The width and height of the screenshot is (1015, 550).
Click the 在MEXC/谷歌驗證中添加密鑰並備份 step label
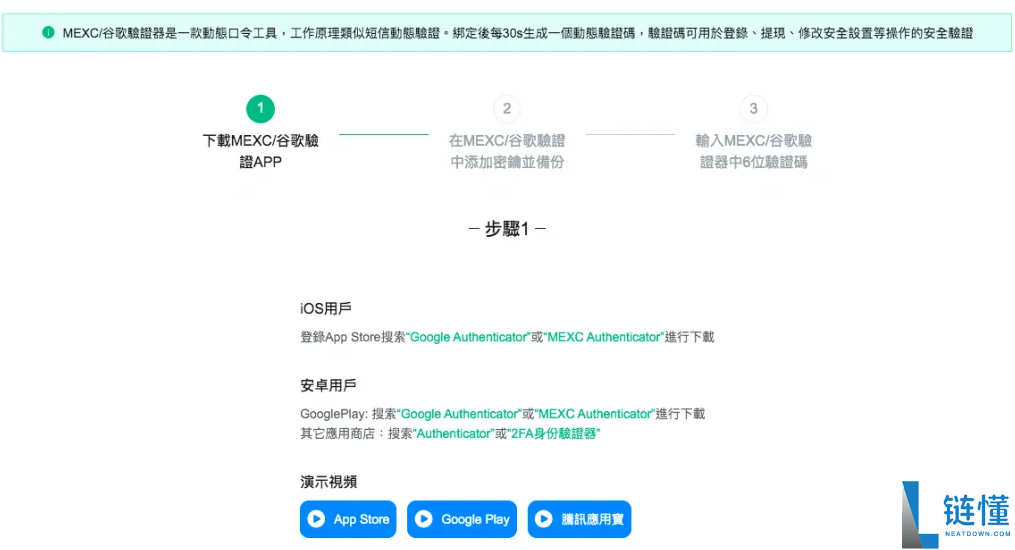click(507, 151)
